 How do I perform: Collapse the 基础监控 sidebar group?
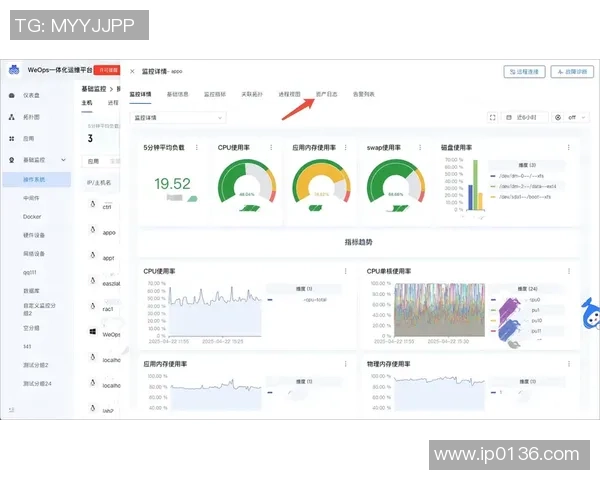click(64, 159)
